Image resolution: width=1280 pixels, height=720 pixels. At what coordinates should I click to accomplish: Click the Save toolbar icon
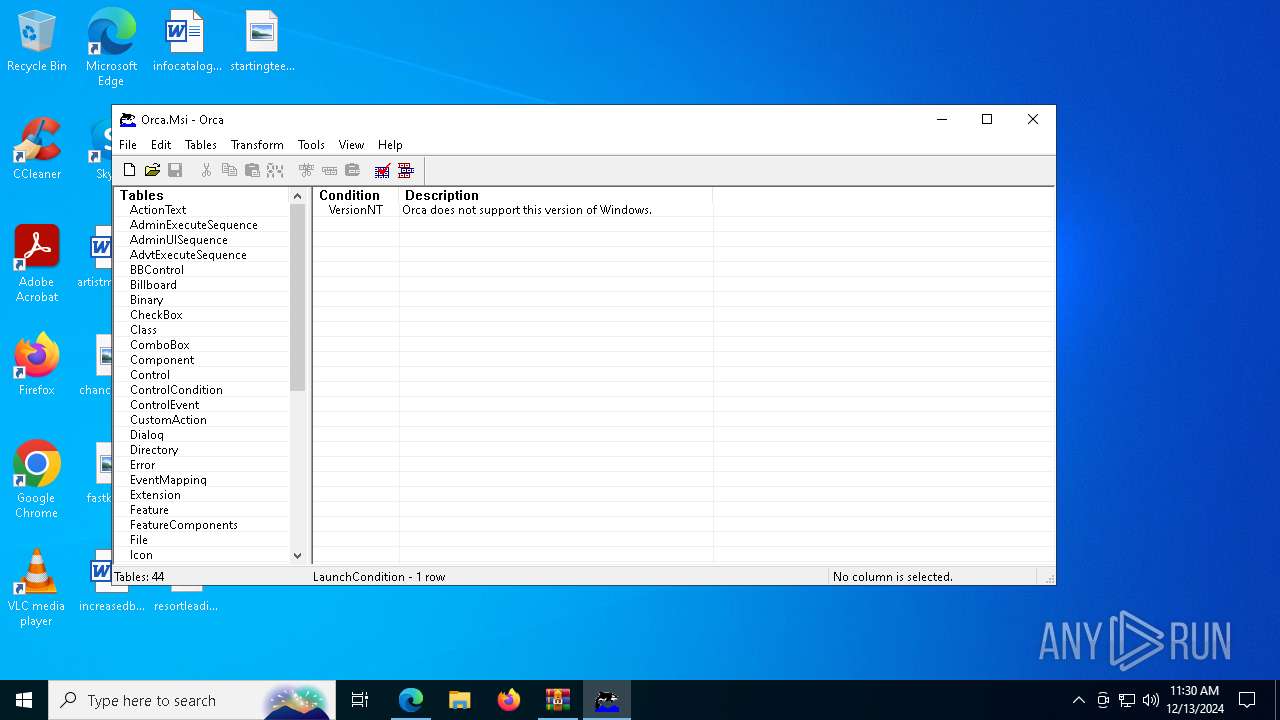[x=175, y=171]
